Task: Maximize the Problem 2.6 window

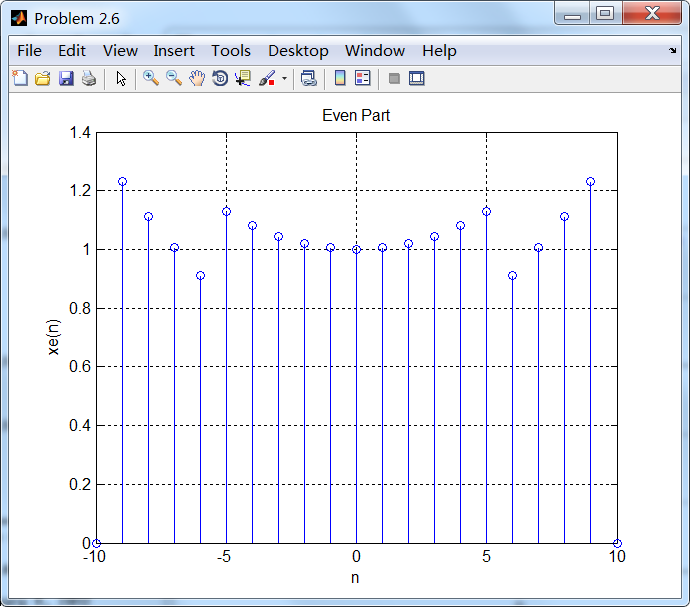Action: (x=605, y=13)
